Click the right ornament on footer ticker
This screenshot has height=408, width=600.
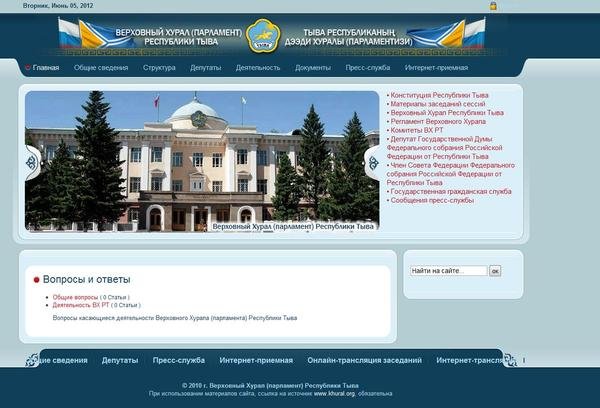click(510, 359)
